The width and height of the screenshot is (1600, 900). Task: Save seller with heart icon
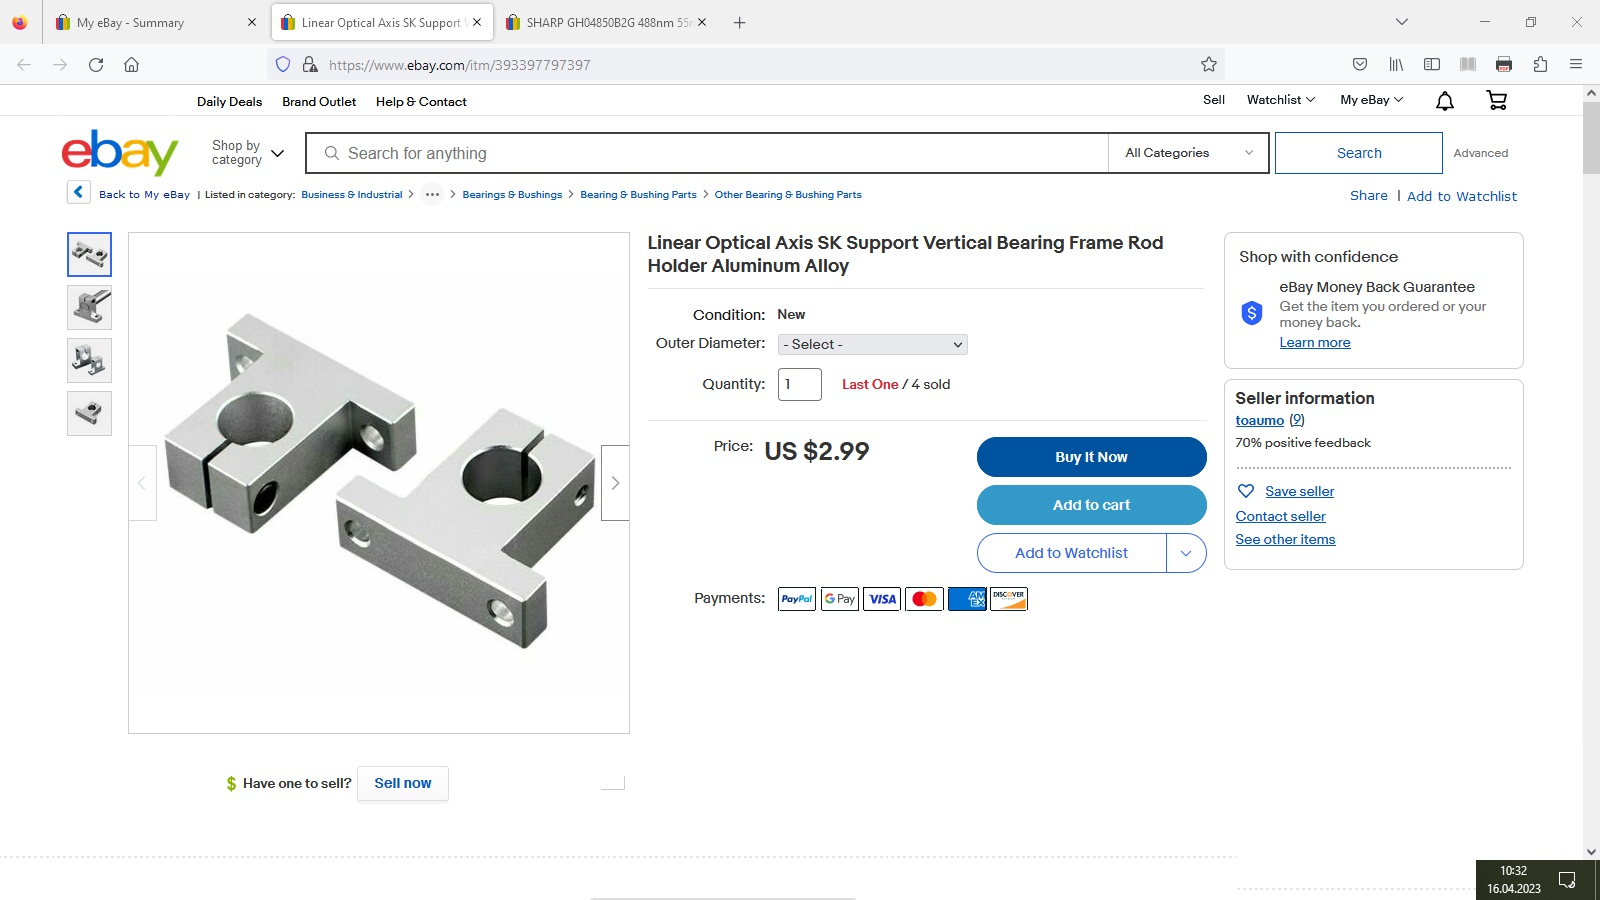[x=1246, y=491]
